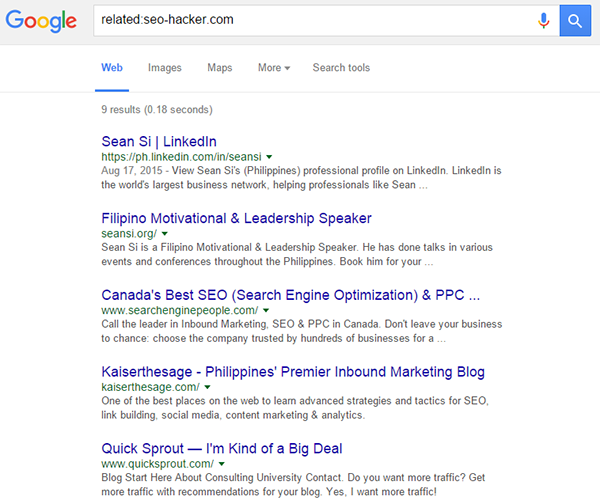600x504 pixels.
Task: Switch to the Images tab
Action: [x=165, y=68]
